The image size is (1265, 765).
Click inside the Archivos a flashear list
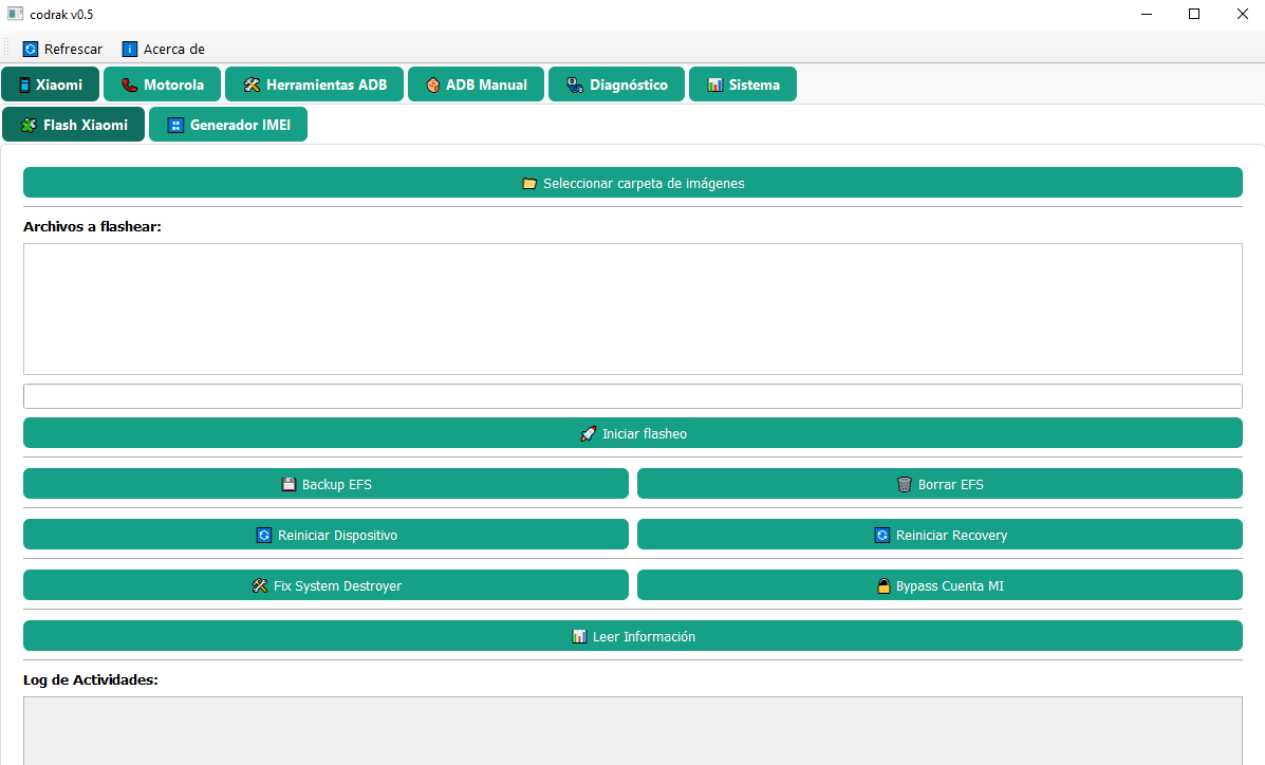[632, 309]
